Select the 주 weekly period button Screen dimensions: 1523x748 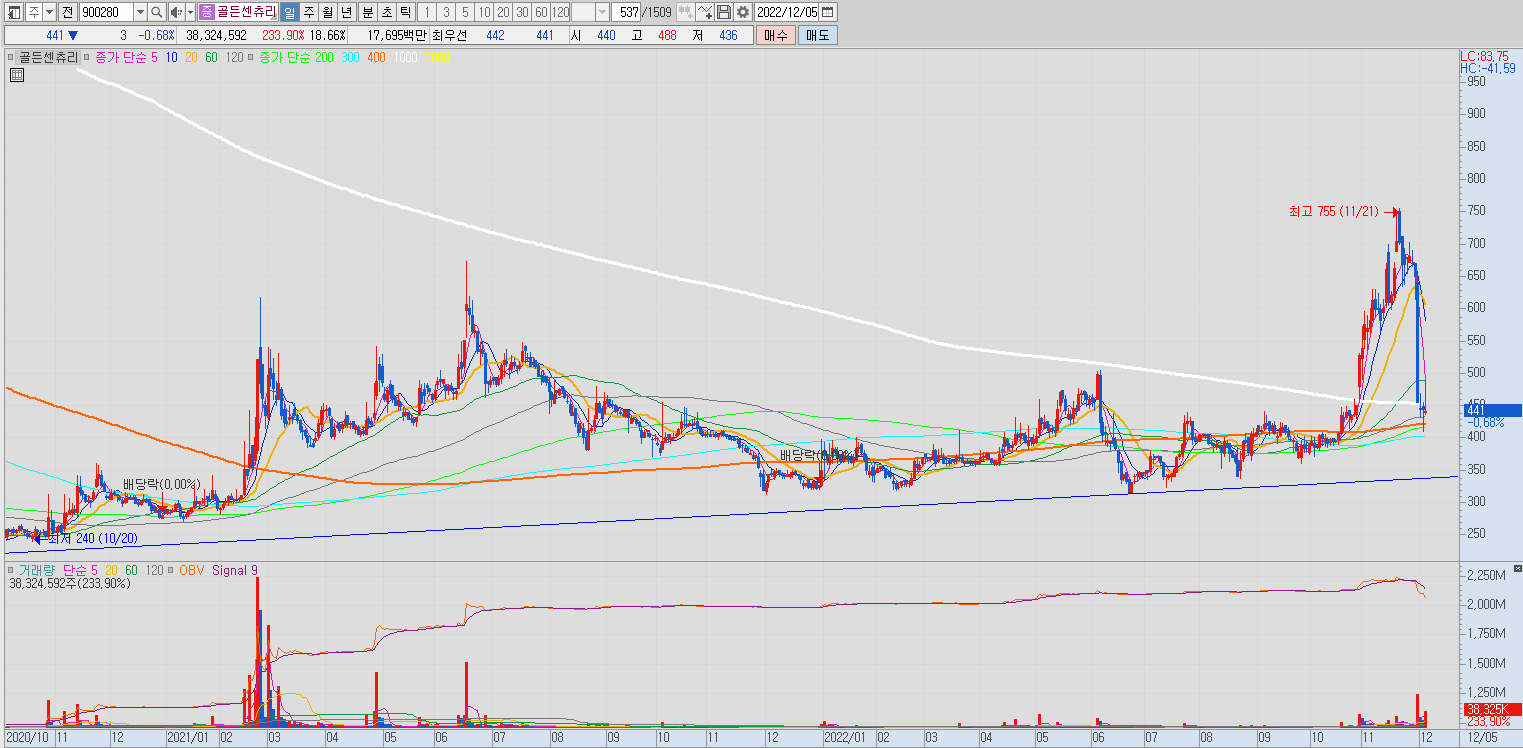[x=309, y=12]
